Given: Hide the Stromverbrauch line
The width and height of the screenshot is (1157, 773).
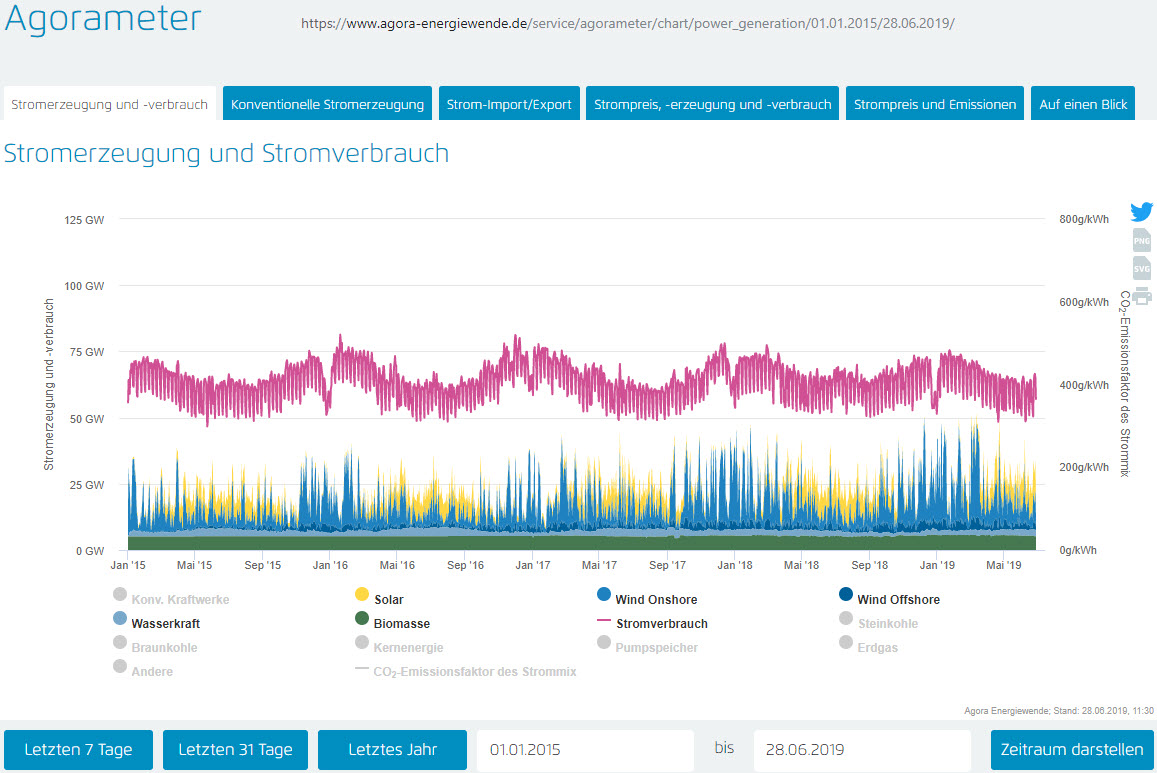Looking at the screenshot, I should tap(662, 623).
